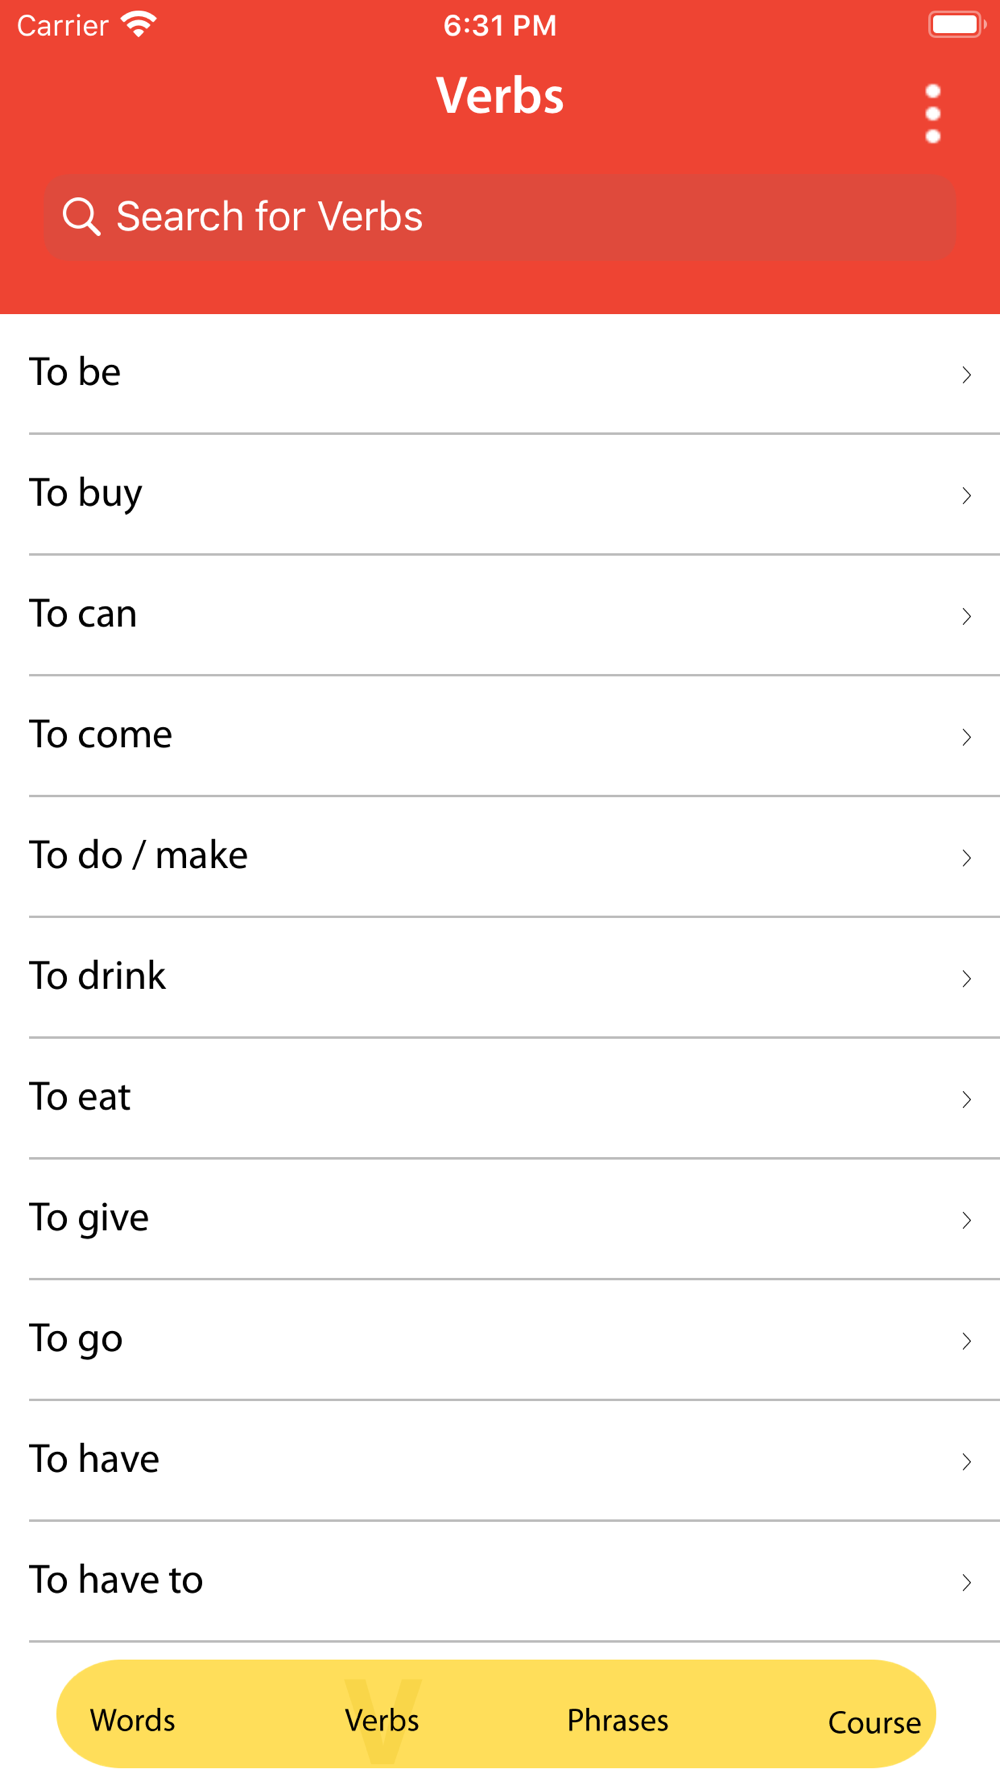Open the To have verb entry
The width and height of the screenshot is (1000, 1778).
(94, 1460)
